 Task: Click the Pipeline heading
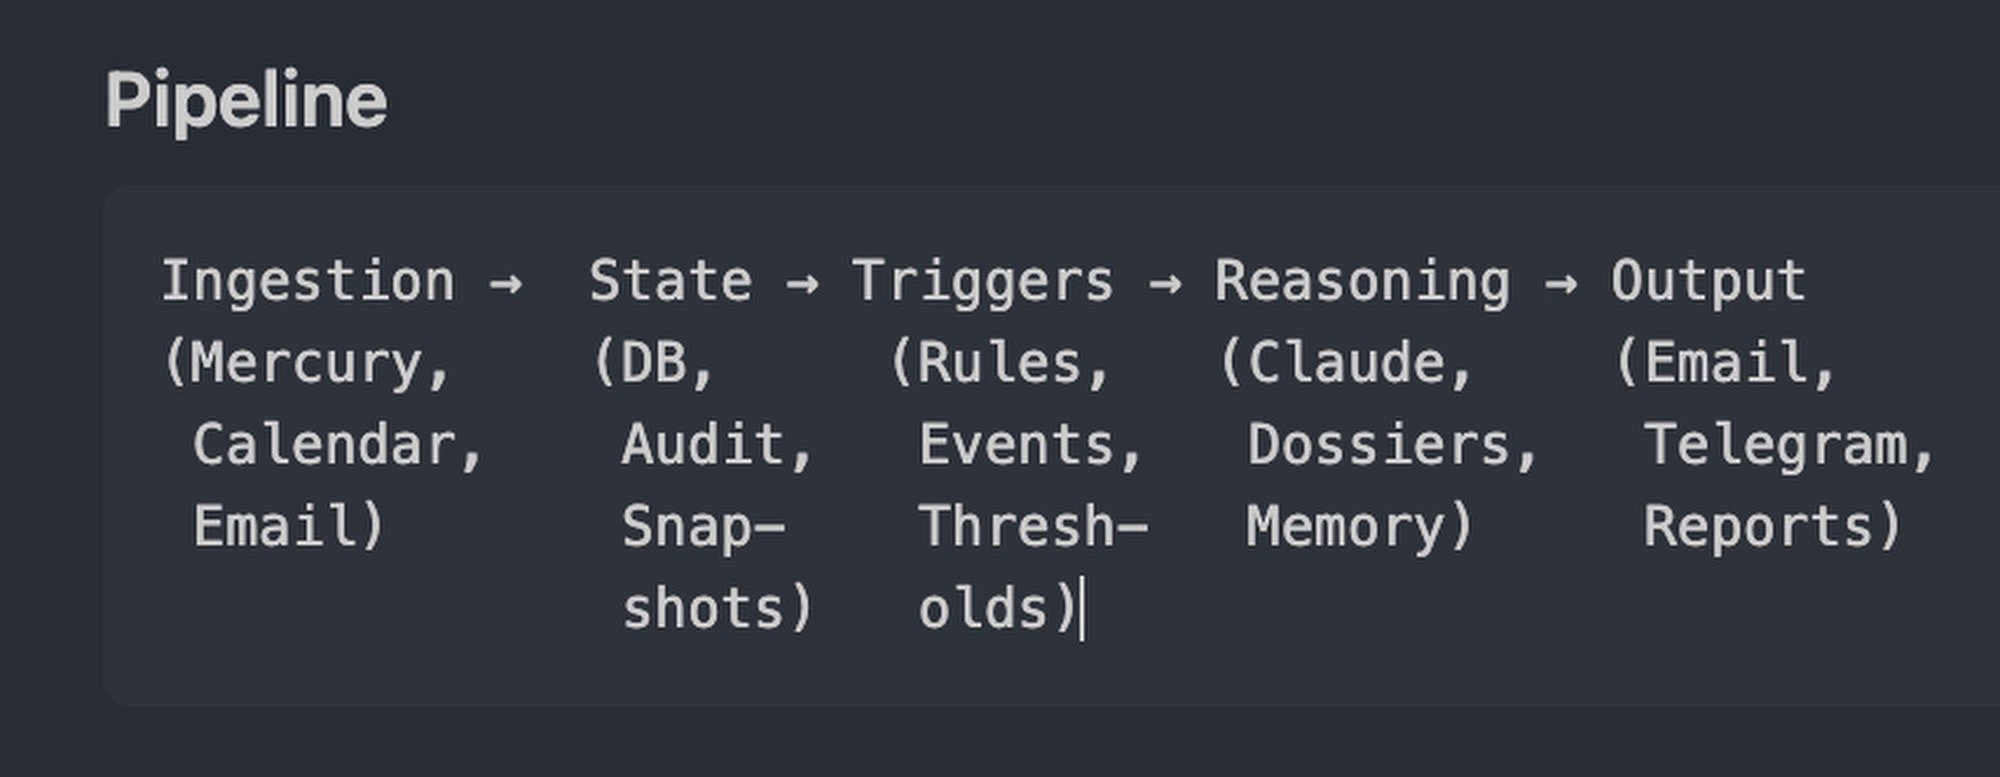click(x=246, y=101)
